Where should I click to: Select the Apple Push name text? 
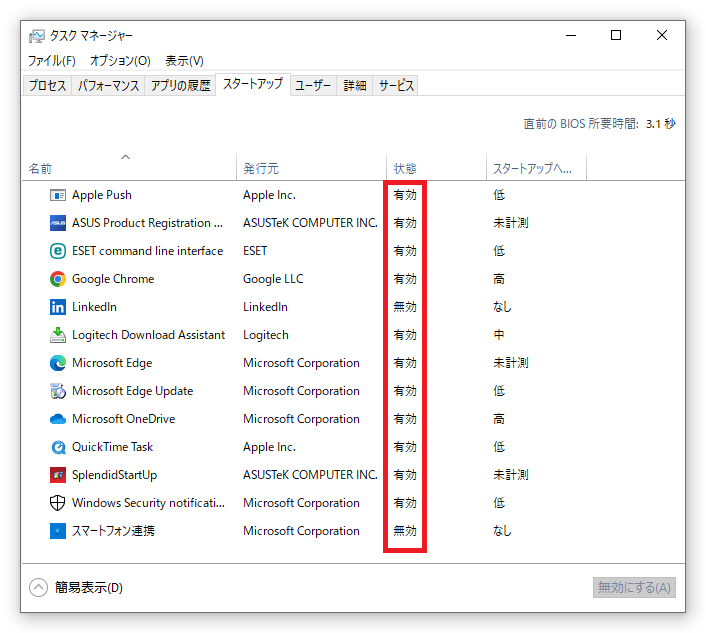click(x=102, y=195)
